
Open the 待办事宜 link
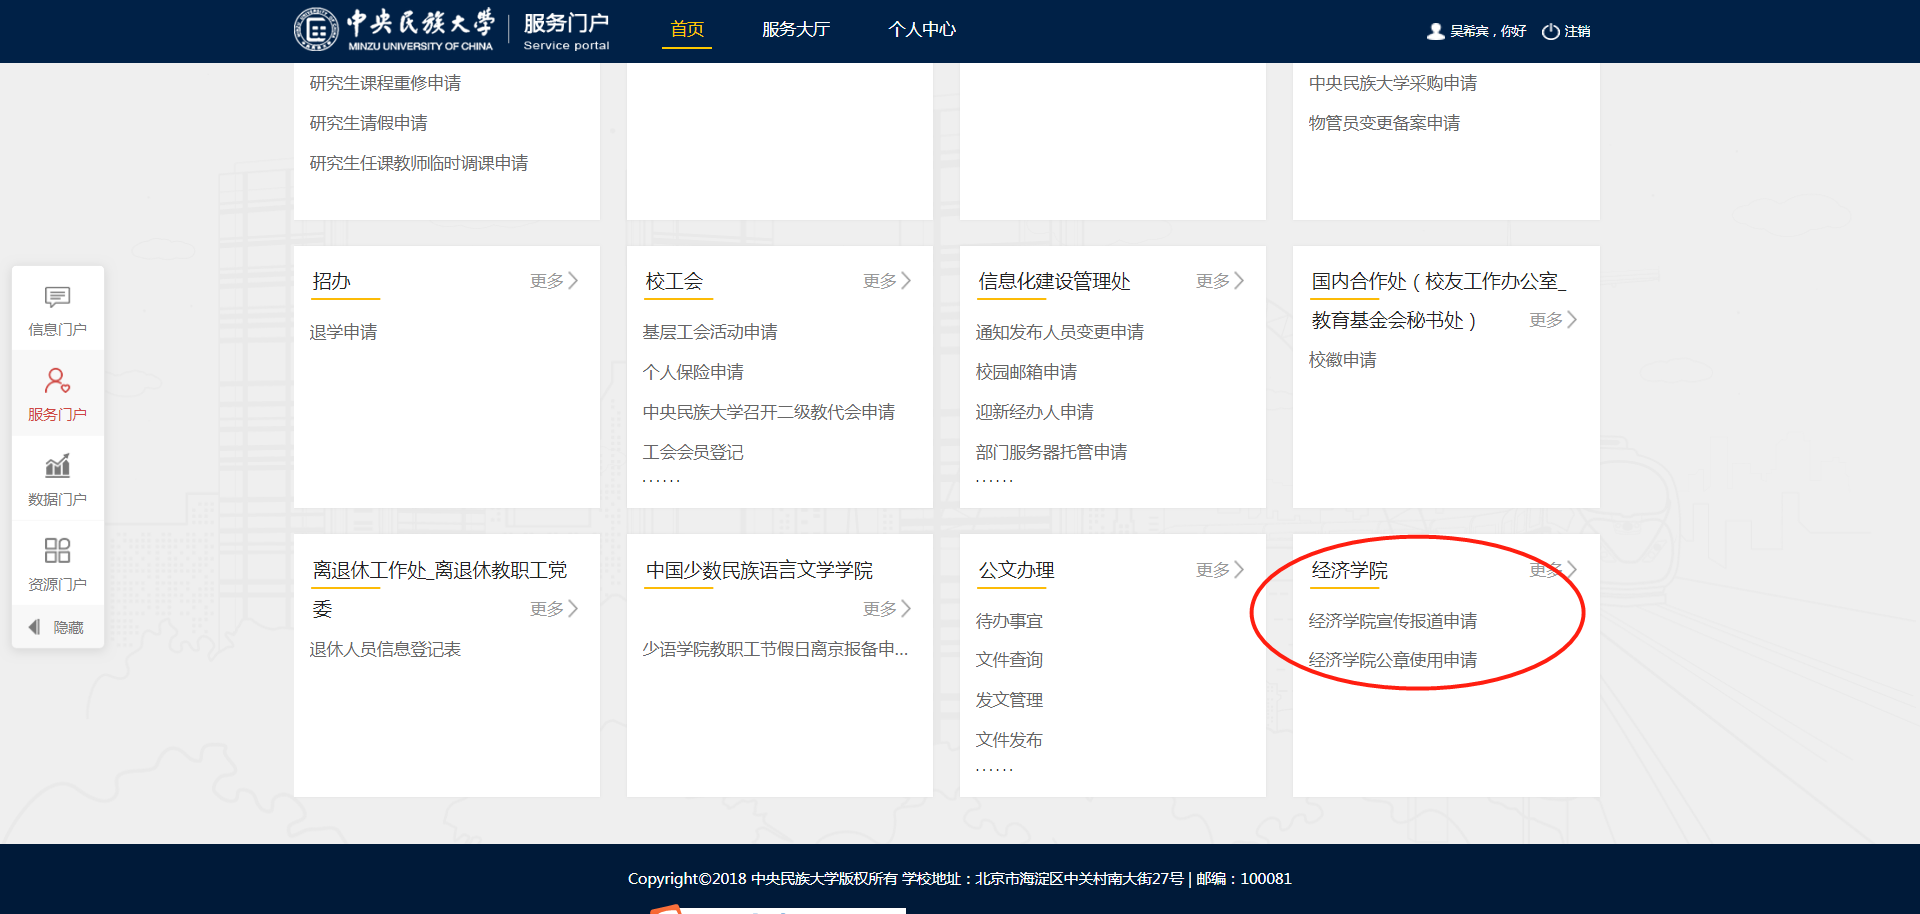point(1009,621)
